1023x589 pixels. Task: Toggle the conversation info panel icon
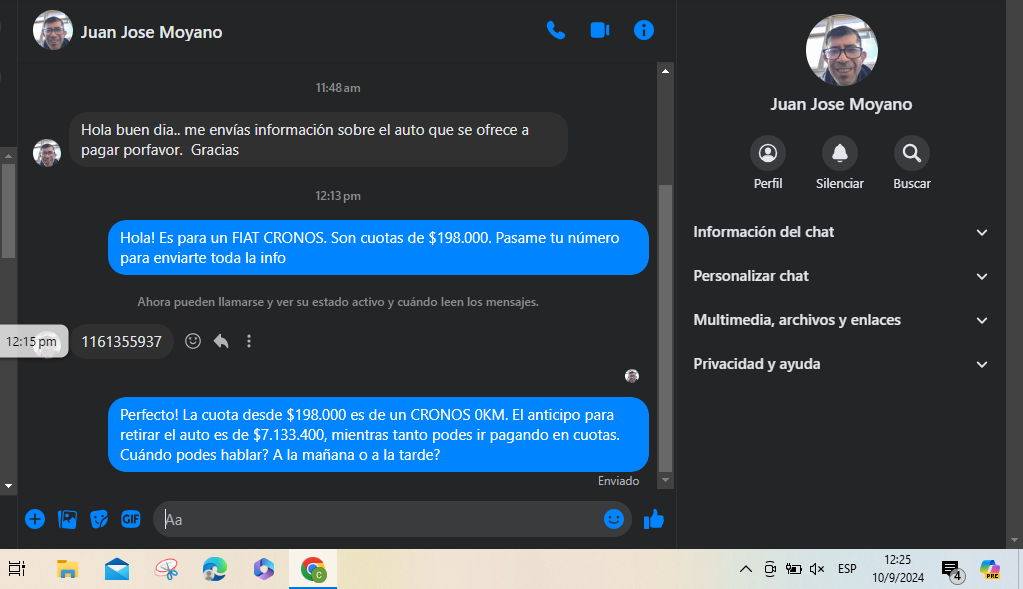coord(643,31)
